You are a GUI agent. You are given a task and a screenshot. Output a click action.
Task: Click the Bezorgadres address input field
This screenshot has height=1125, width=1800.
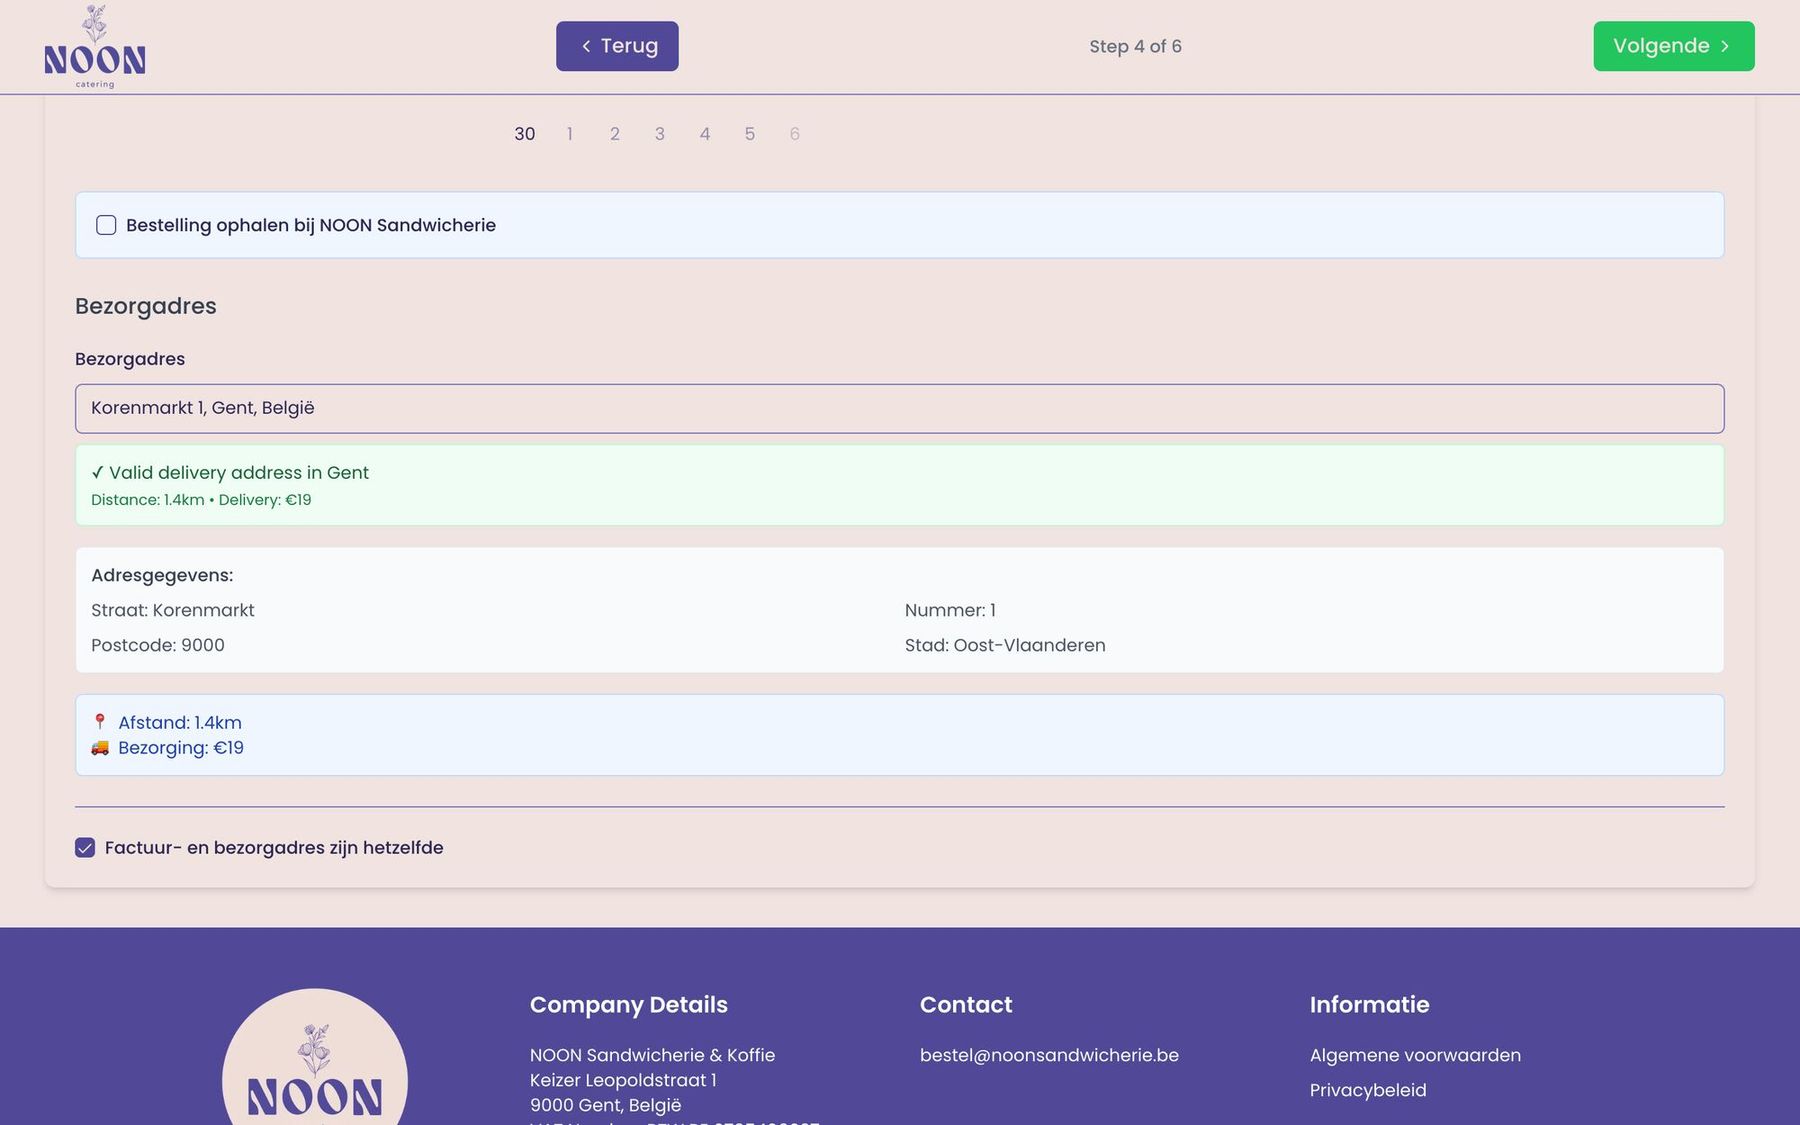point(900,409)
